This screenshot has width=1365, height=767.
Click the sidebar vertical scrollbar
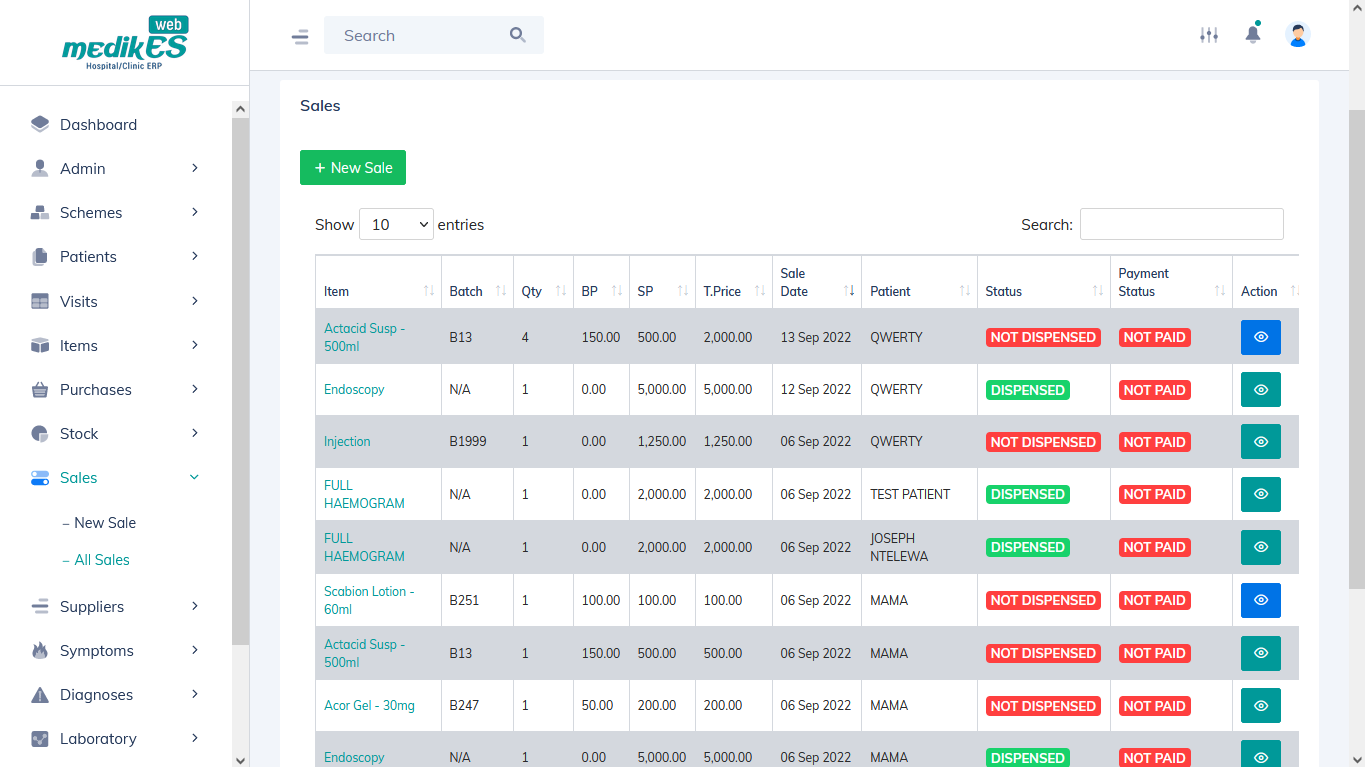click(240, 380)
